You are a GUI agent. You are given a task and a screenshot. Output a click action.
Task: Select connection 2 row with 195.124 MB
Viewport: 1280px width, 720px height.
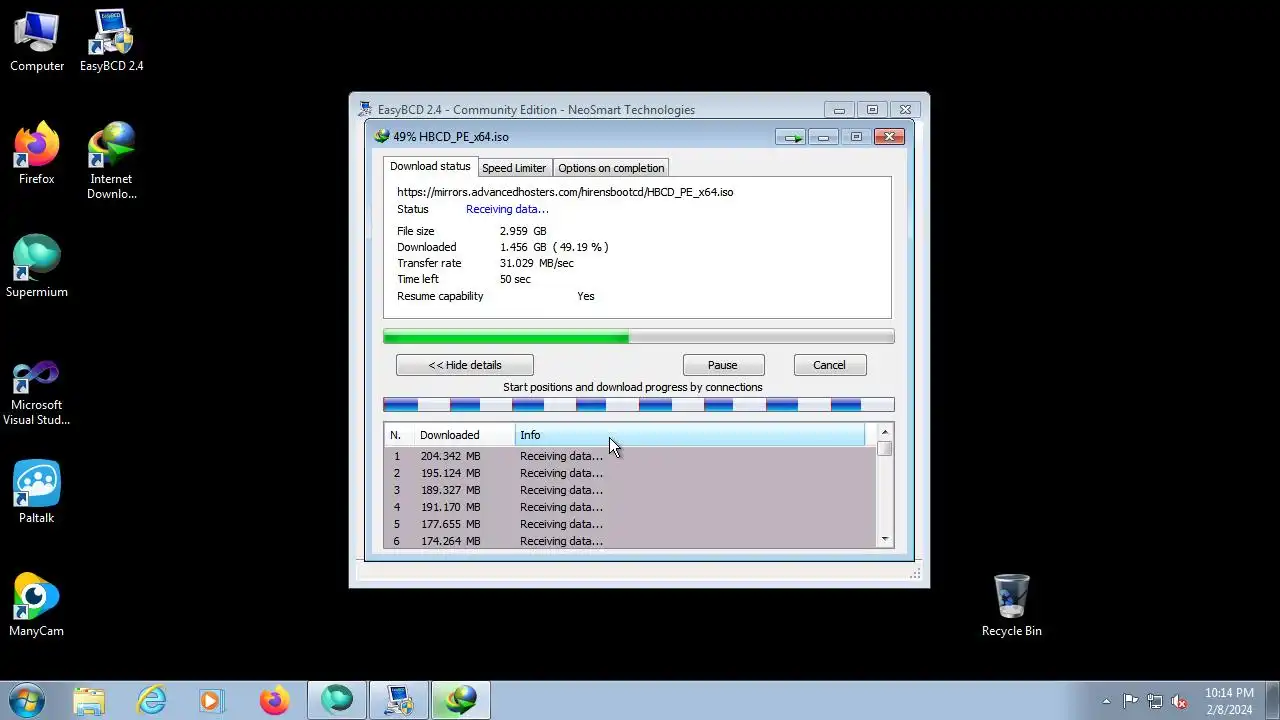click(x=630, y=473)
